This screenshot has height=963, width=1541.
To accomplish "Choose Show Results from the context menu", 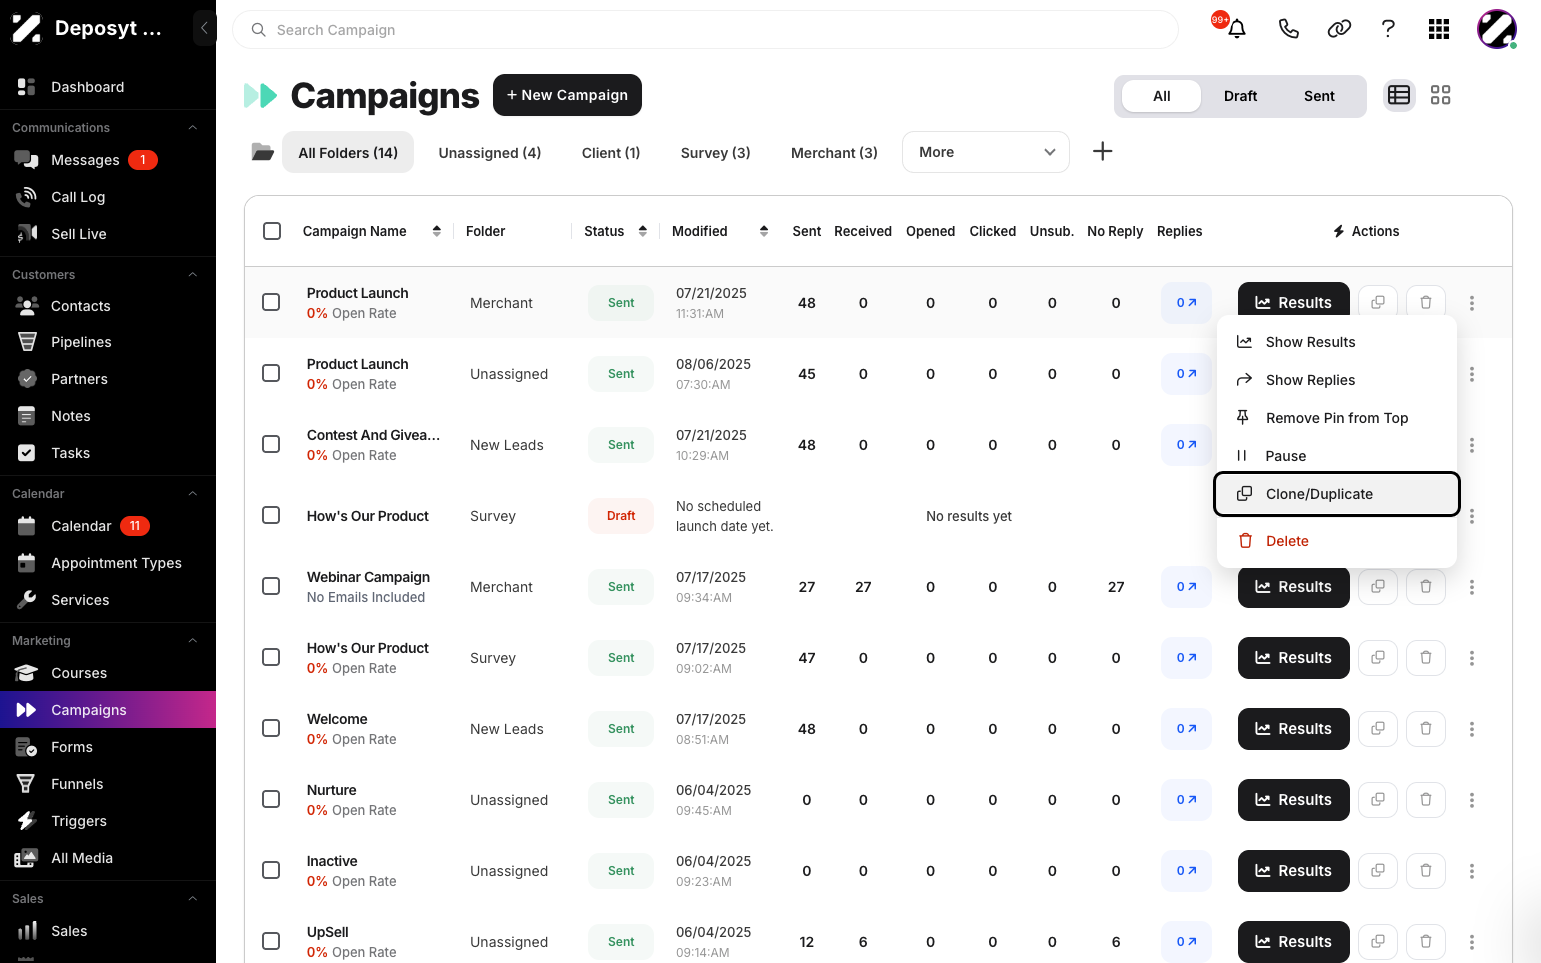I will (1336, 342).
